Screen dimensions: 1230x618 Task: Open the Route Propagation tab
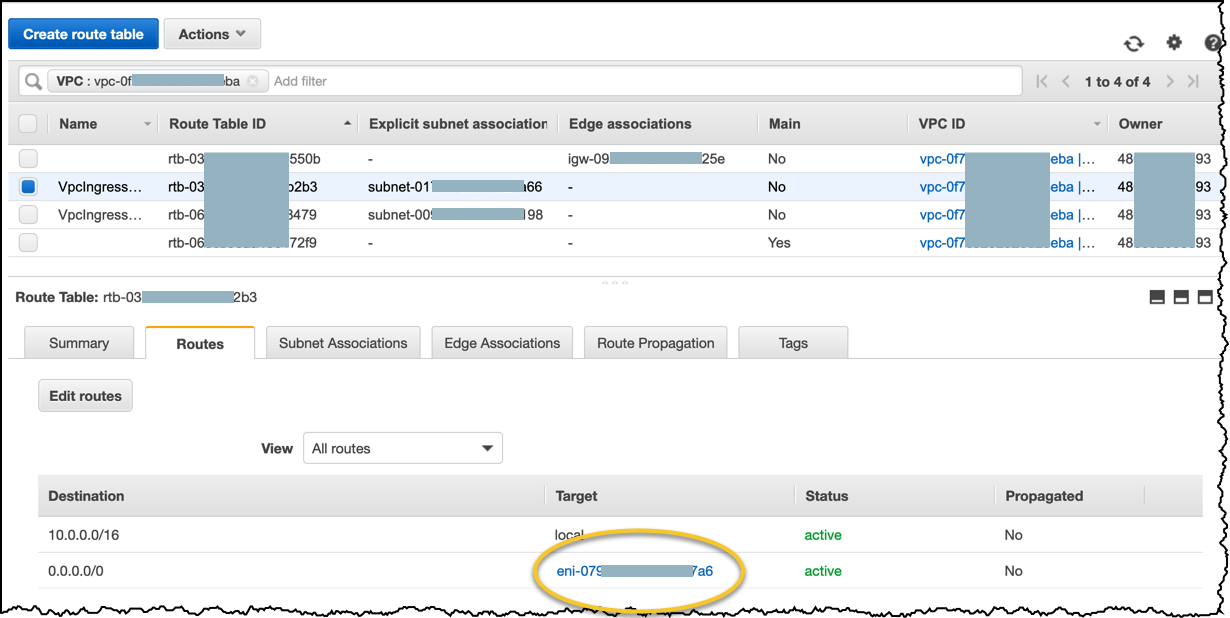(x=655, y=342)
